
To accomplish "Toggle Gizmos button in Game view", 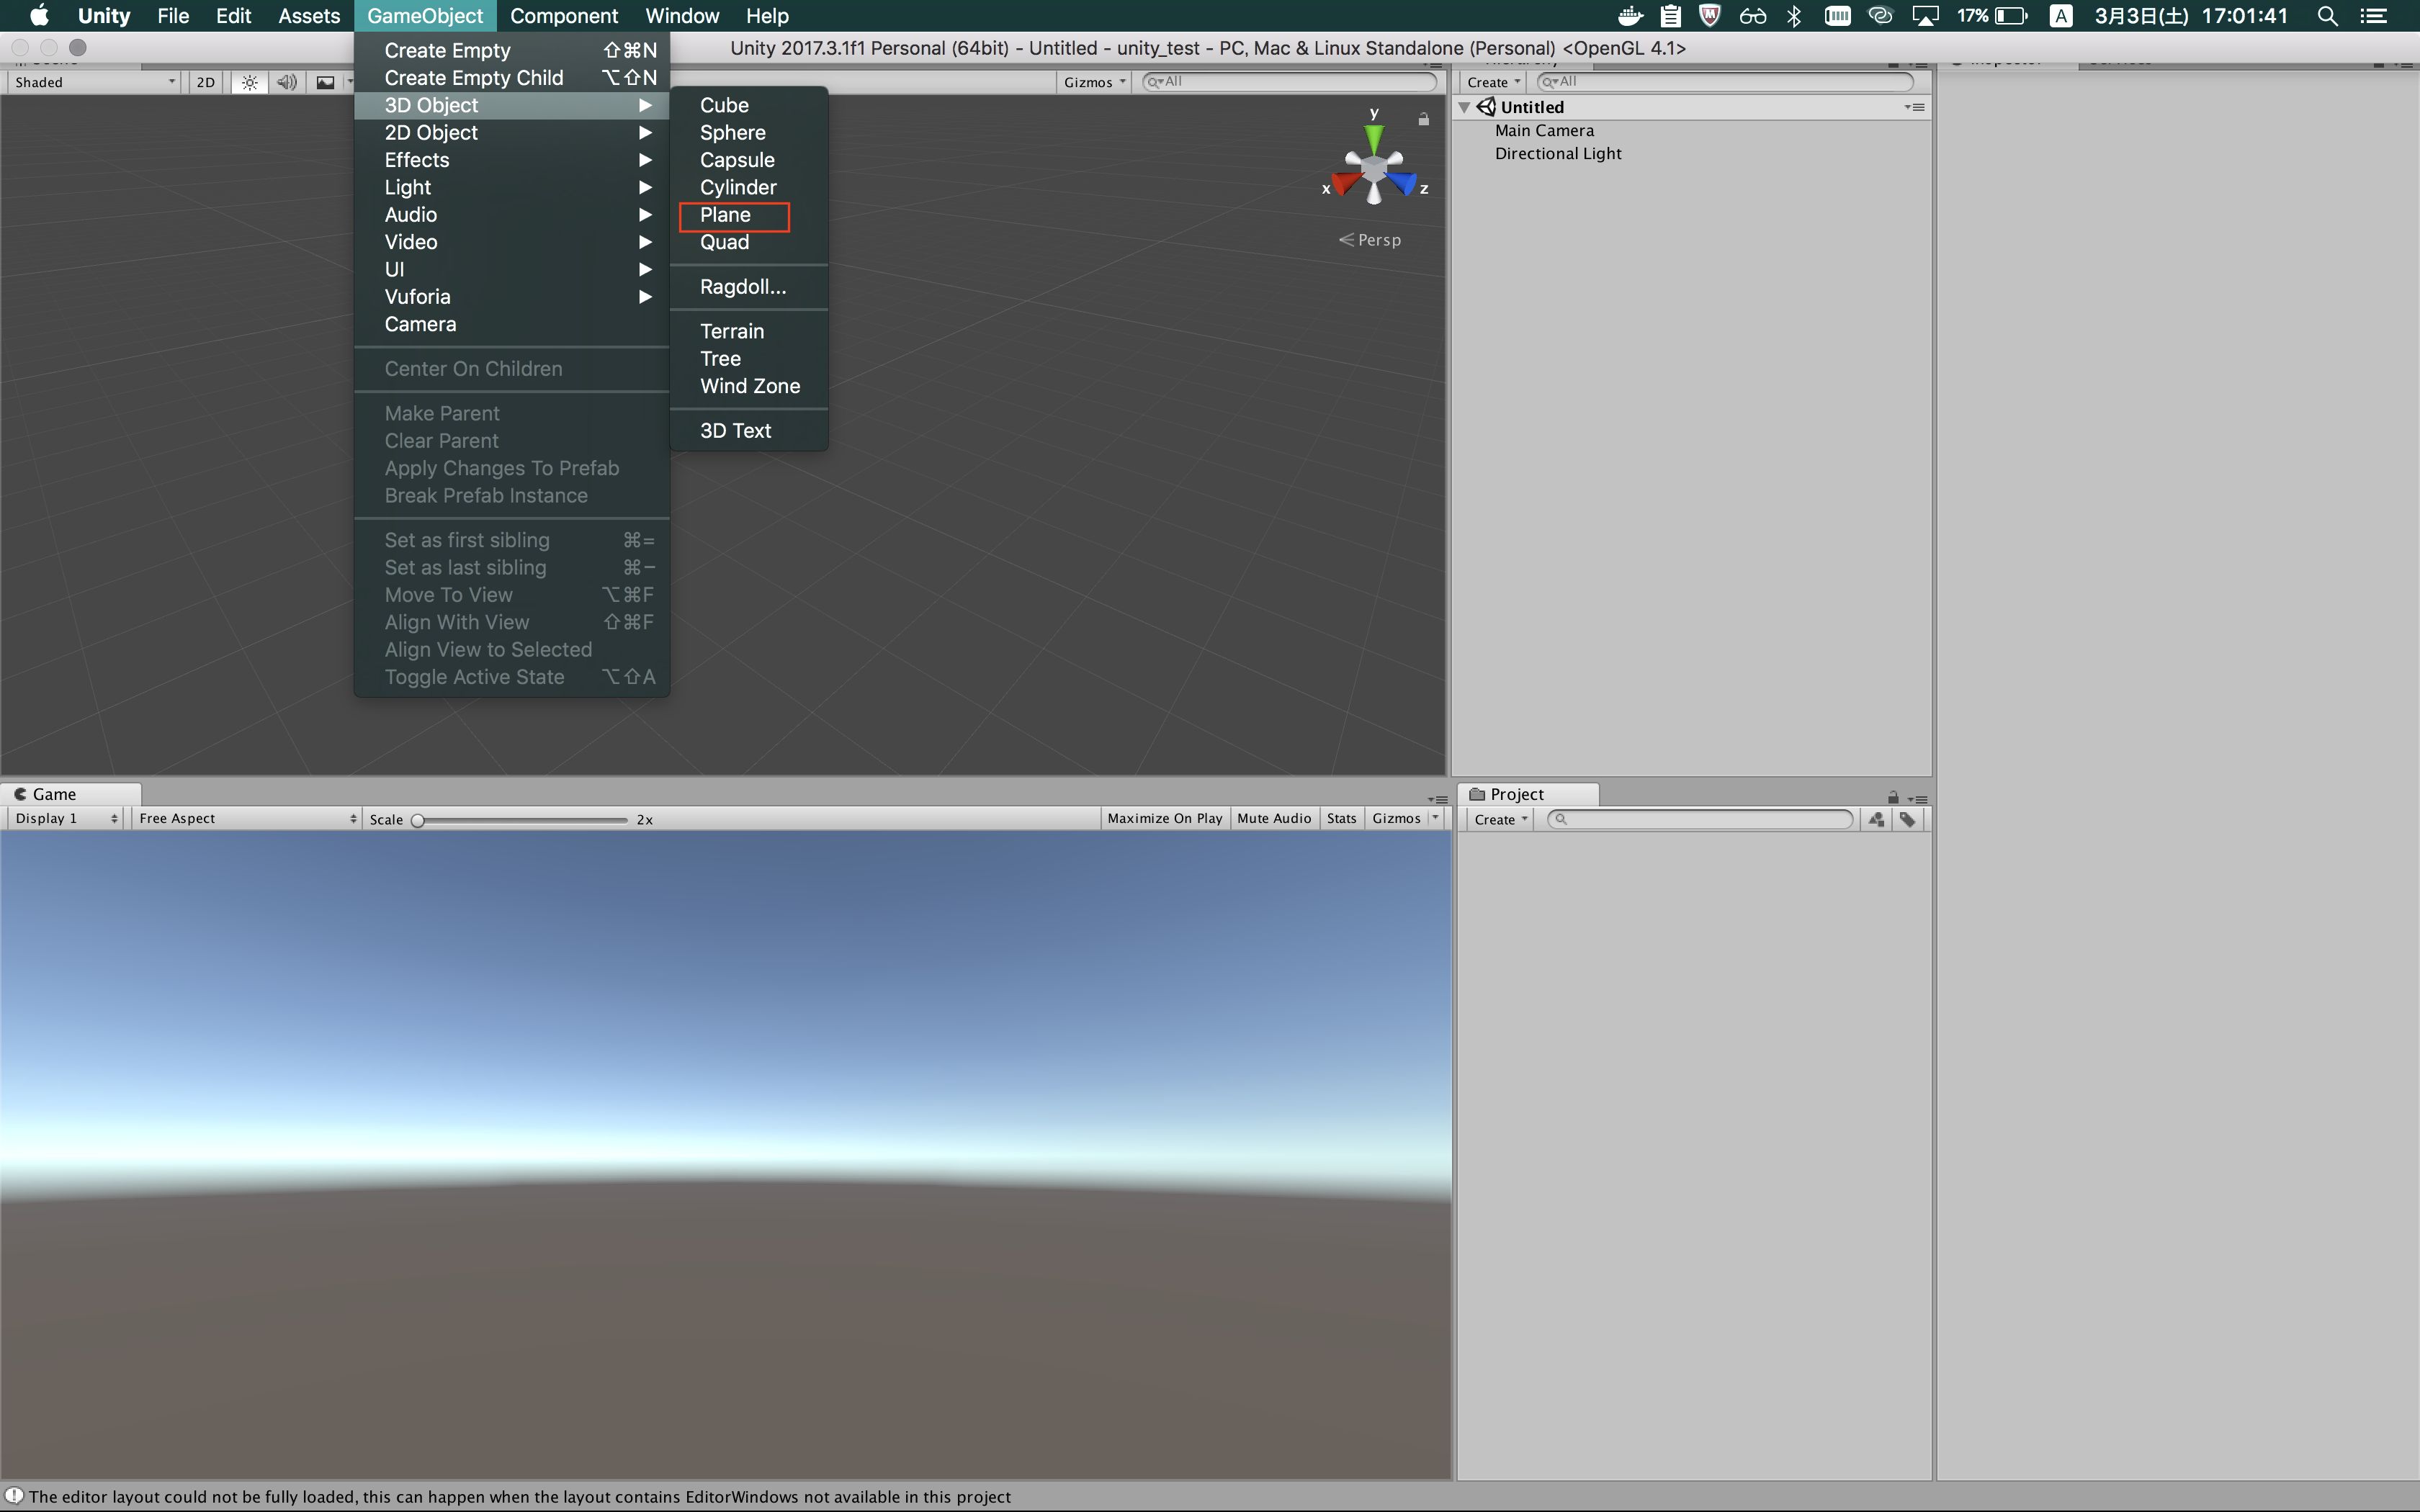I will [x=1396, y=818].
